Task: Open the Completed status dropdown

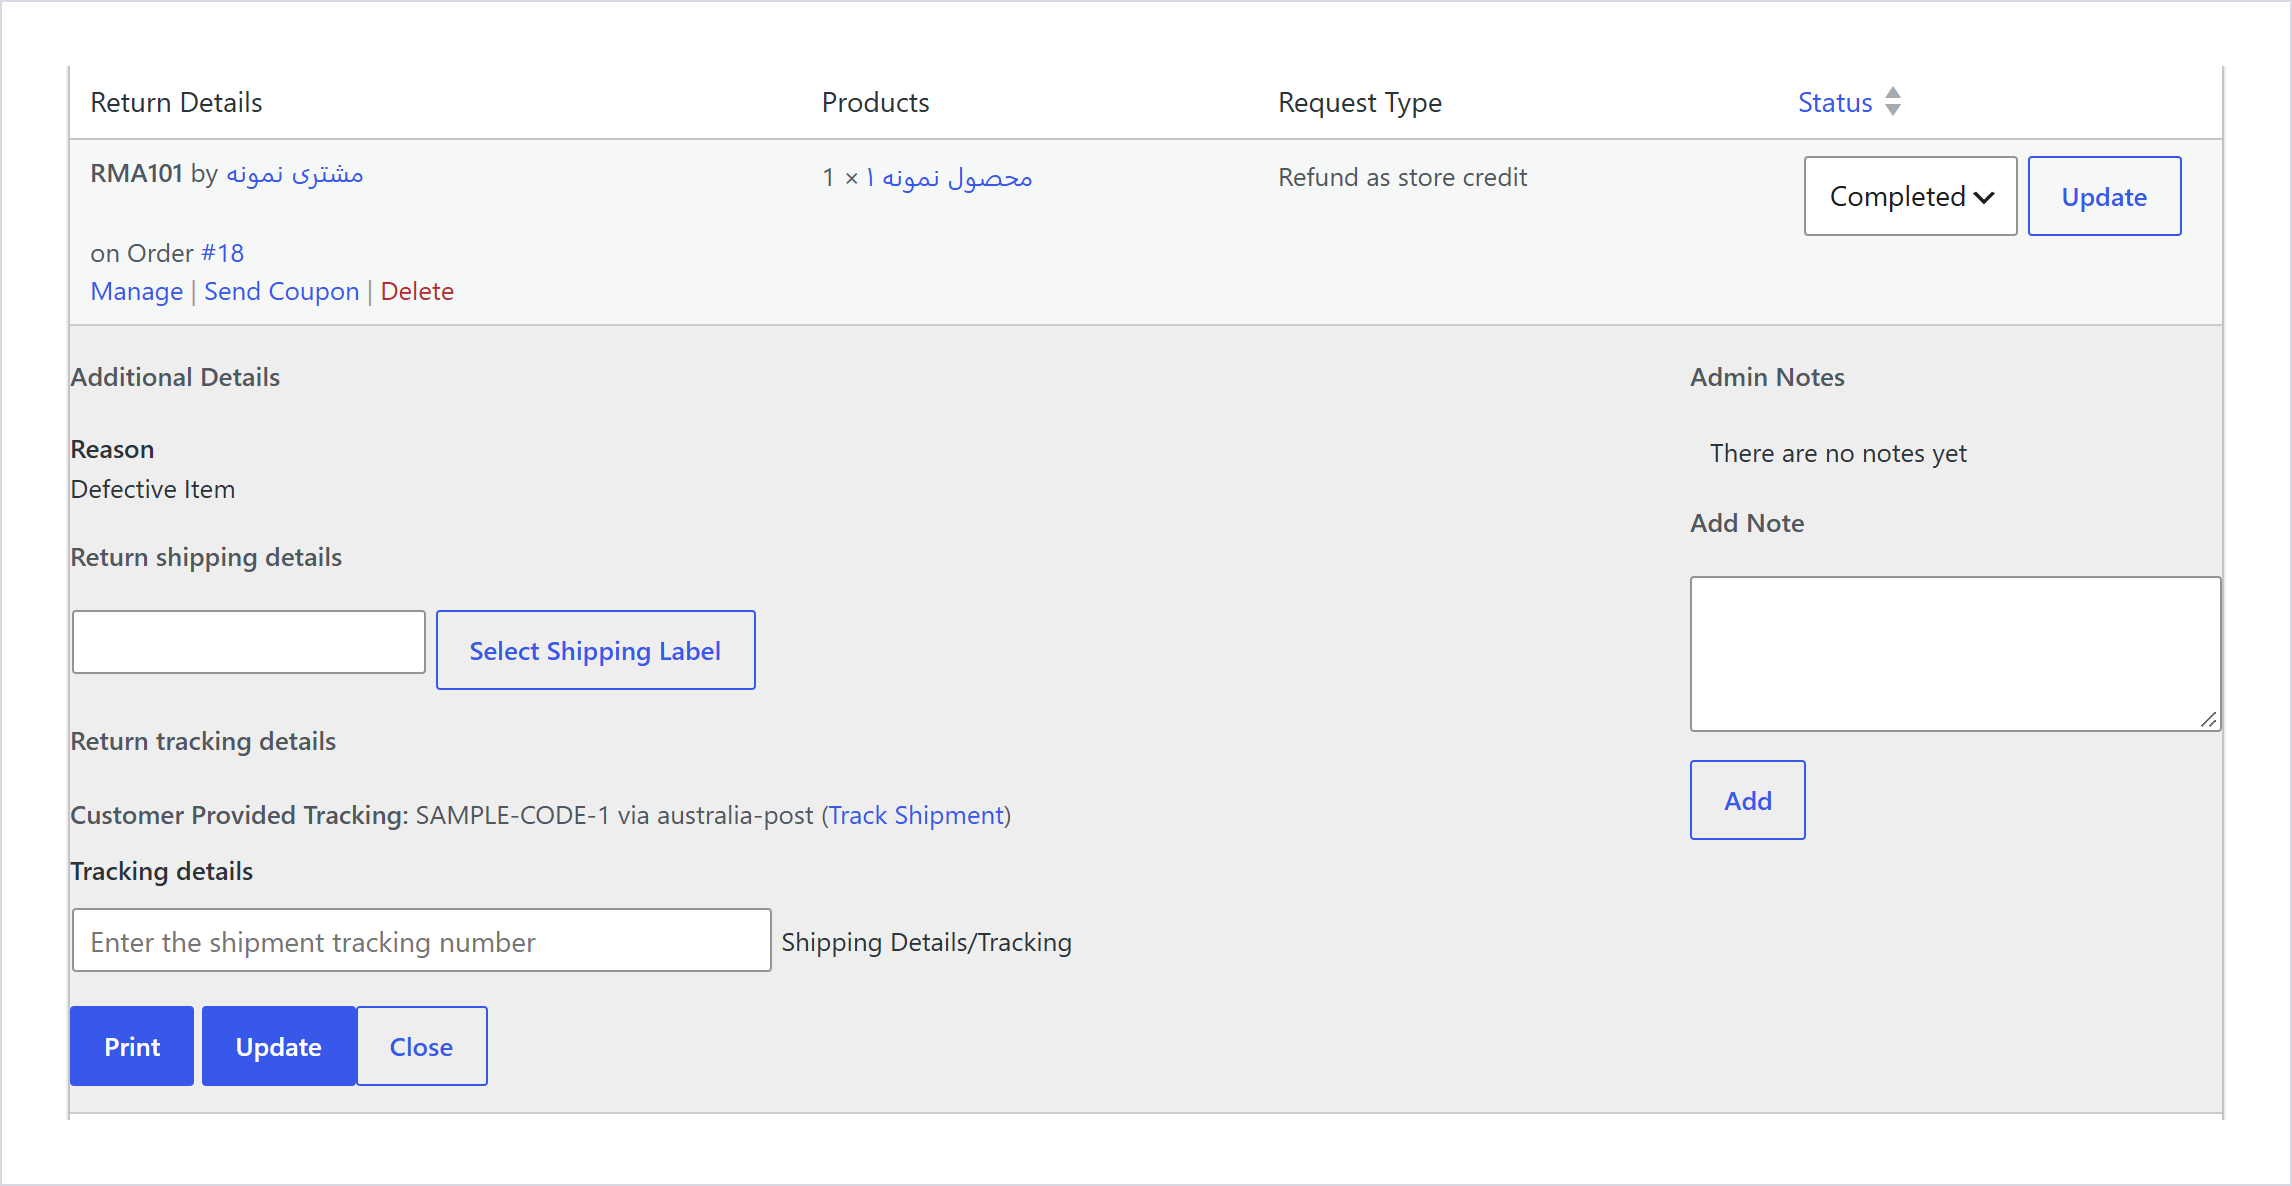Action: click(x=1910, y=196)
